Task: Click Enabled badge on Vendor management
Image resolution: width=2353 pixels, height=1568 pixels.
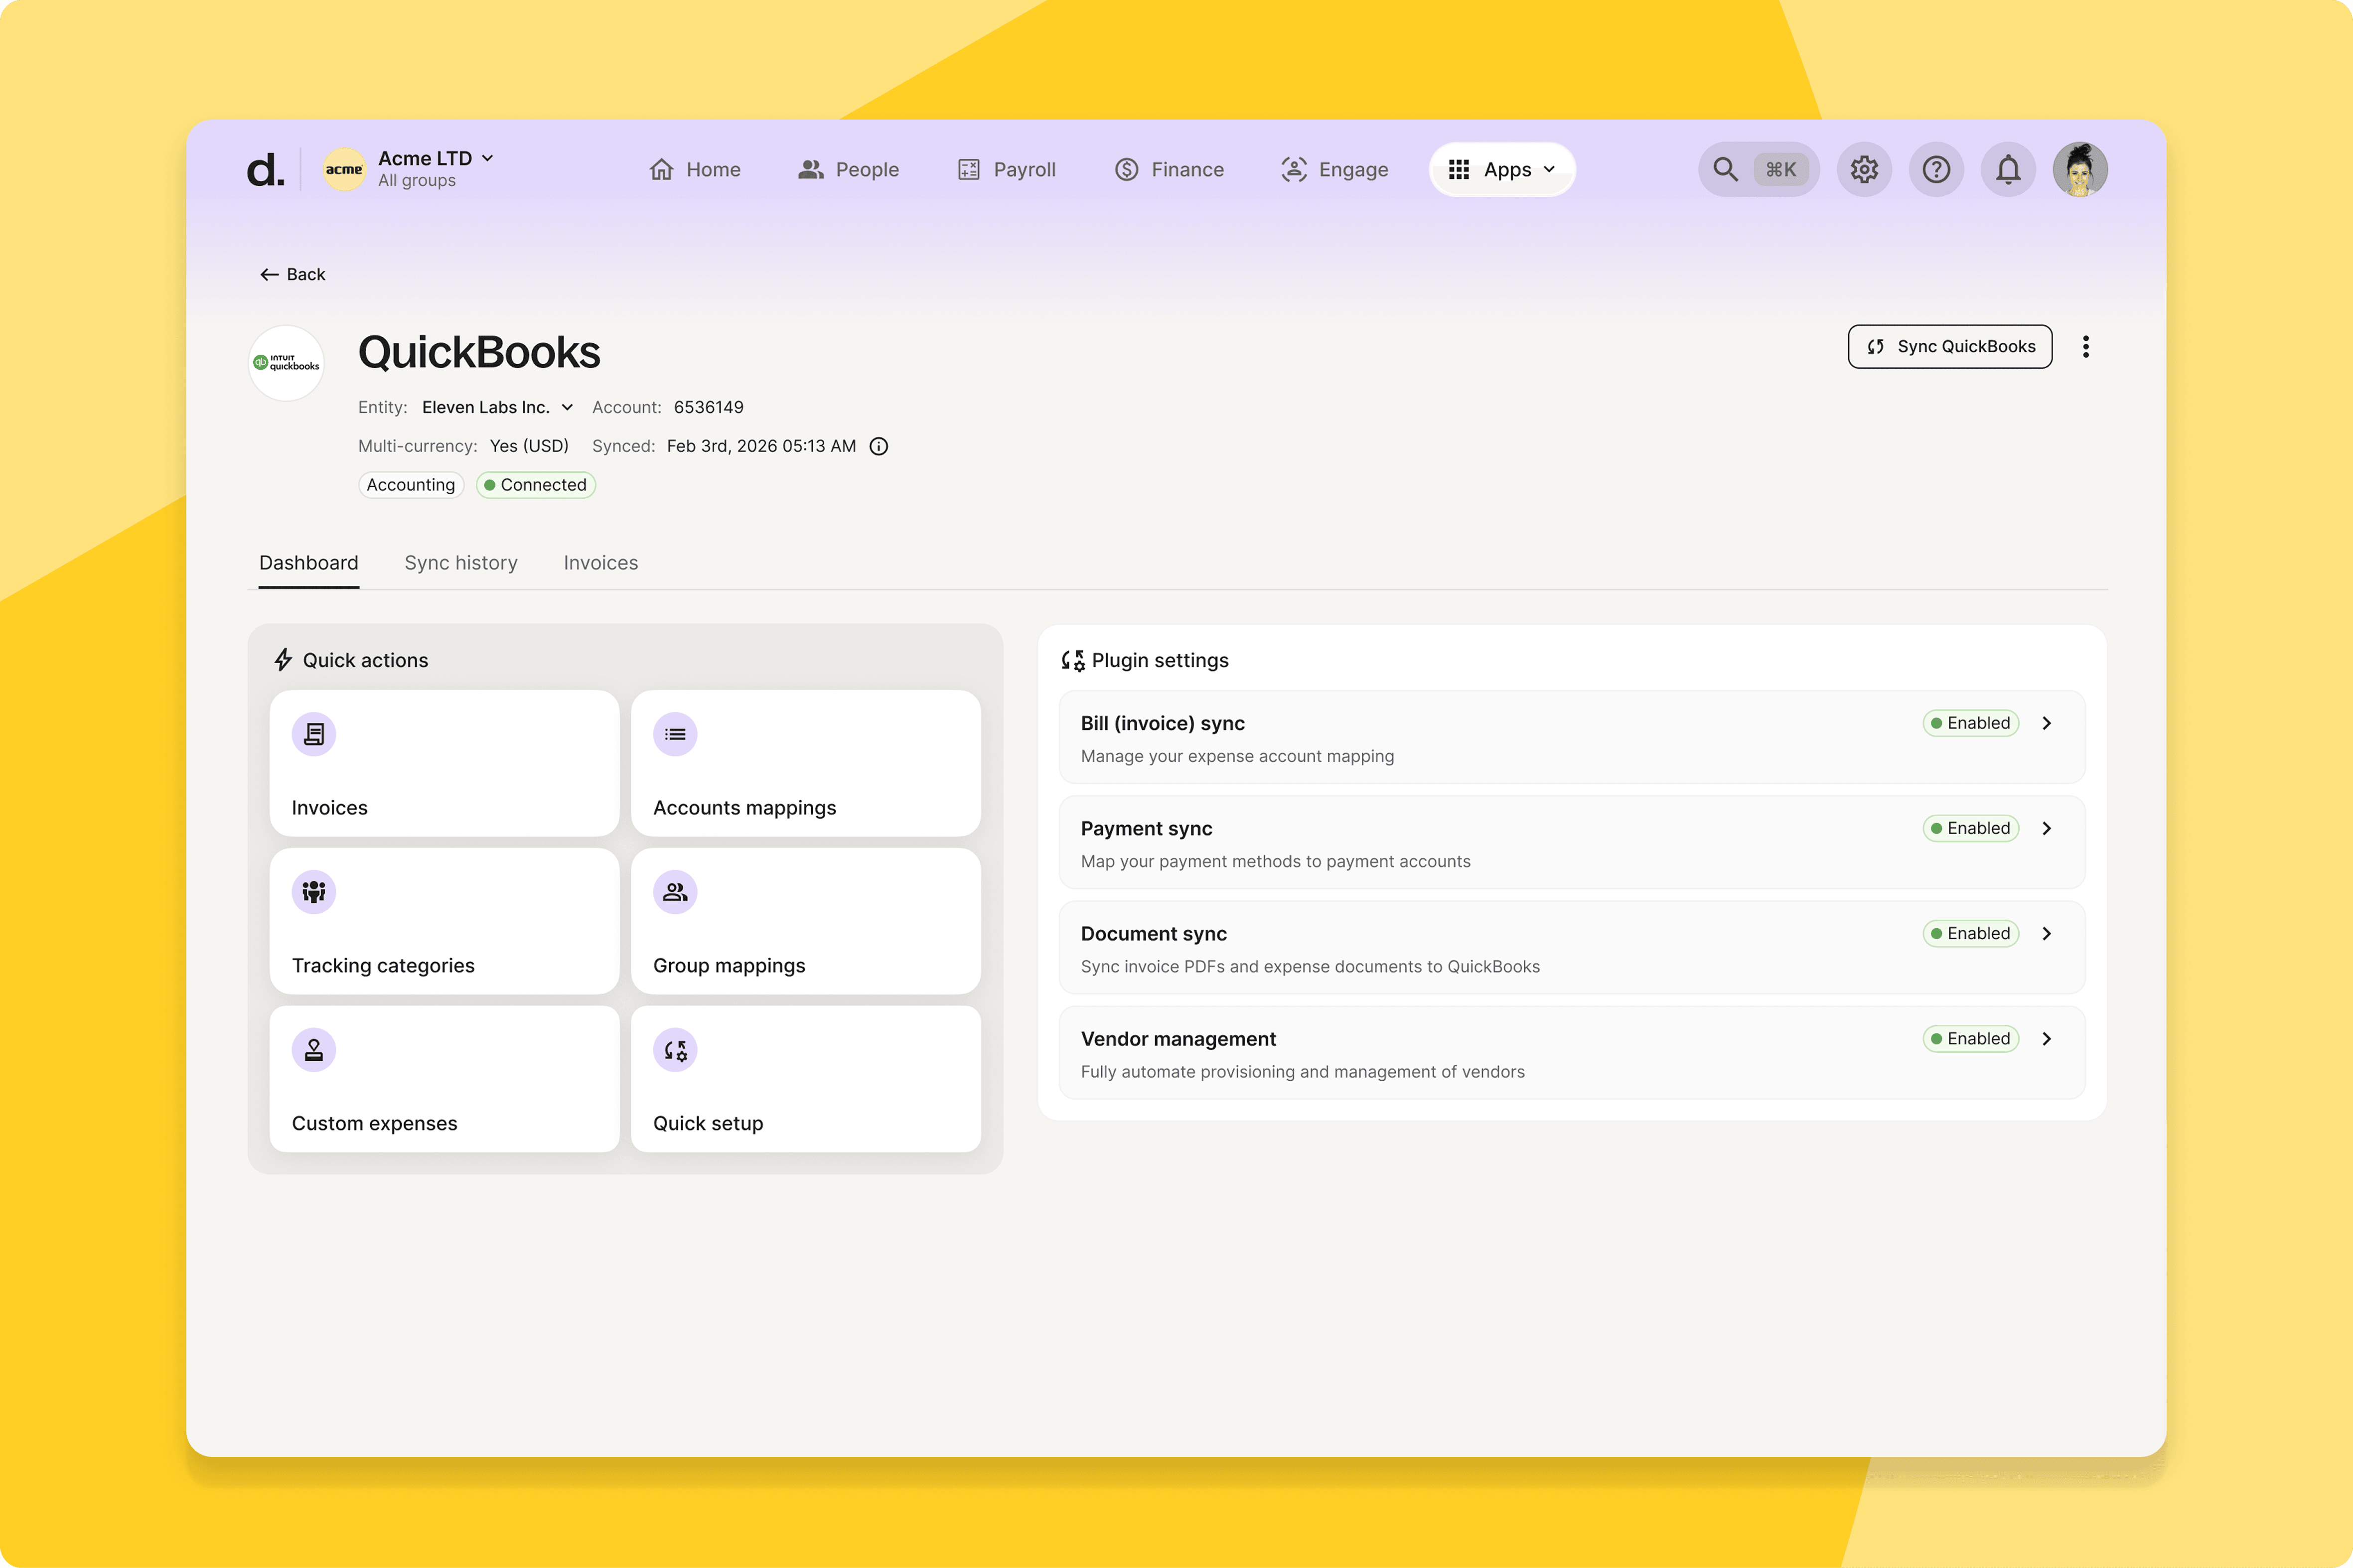Action: pyautogui.click(x=1971, y=1038)
